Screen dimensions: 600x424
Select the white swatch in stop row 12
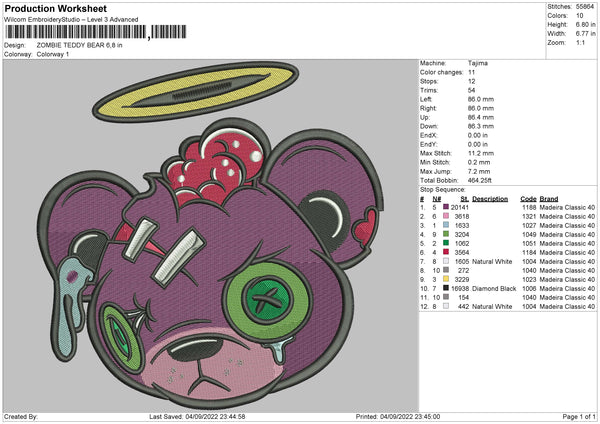coord(445,306)
